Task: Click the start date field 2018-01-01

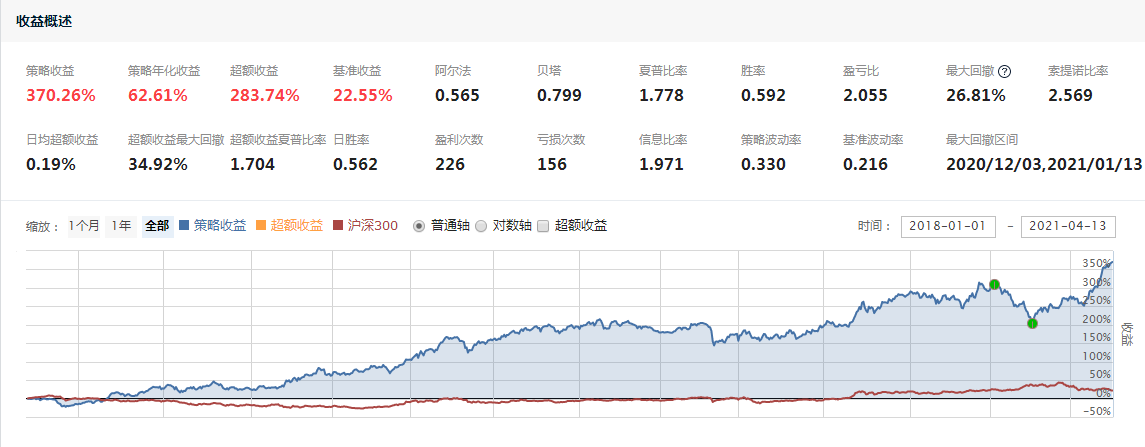Action: pos(948,226)
